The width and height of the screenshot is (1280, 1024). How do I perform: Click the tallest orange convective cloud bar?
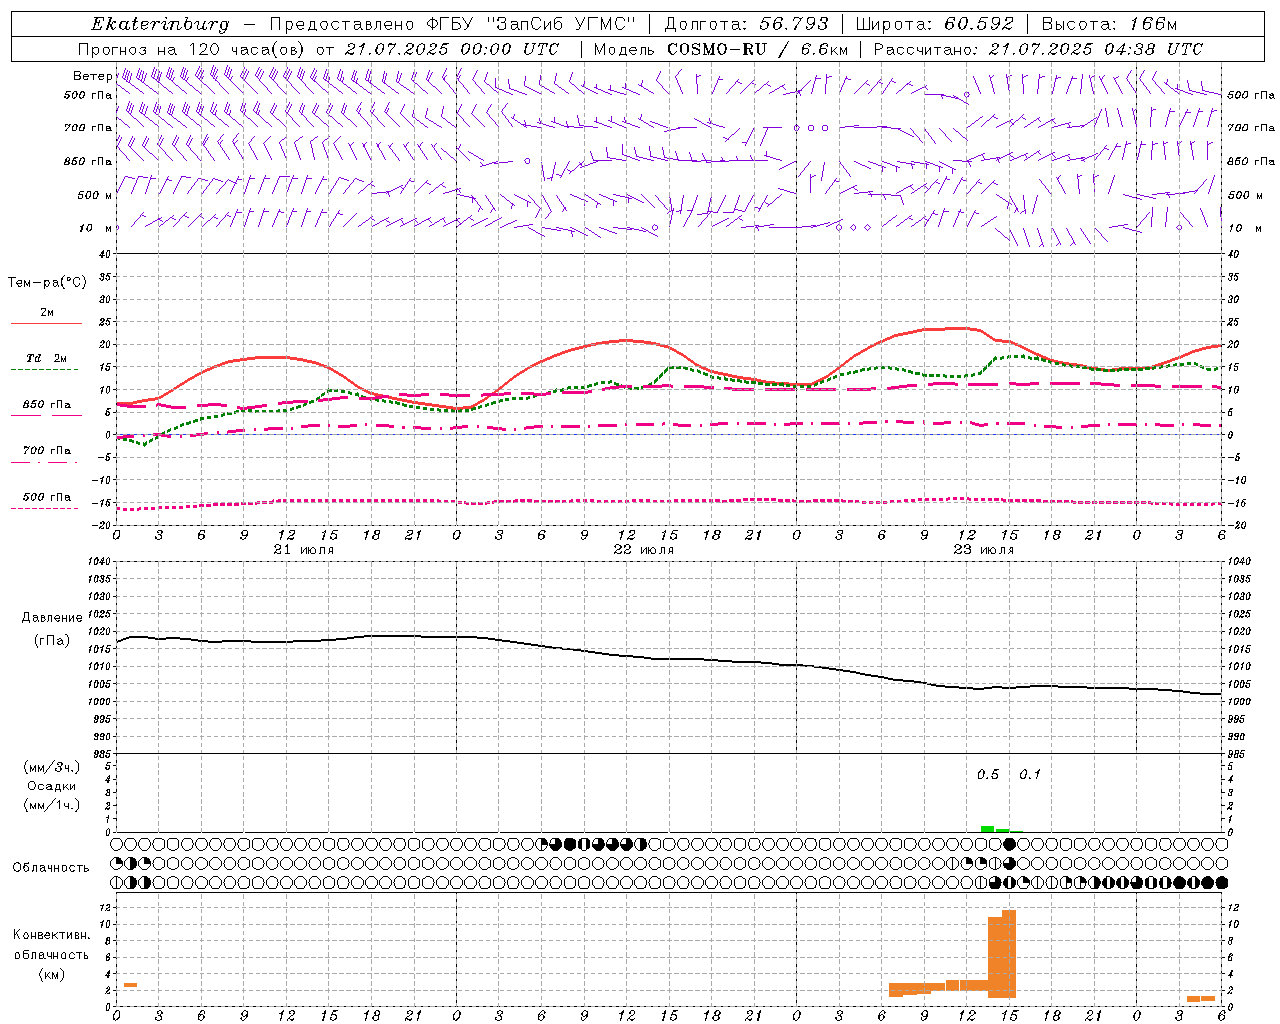(1009, 953)
